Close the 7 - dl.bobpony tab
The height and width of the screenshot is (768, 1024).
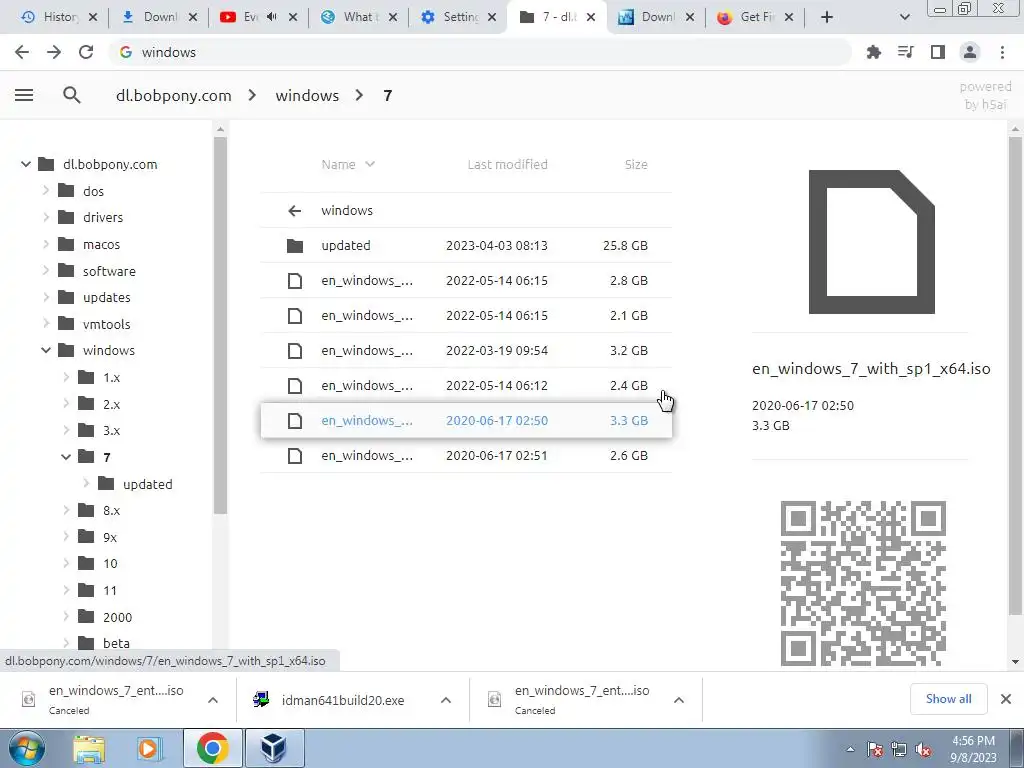pyautogui.click(x=590, y=17)
